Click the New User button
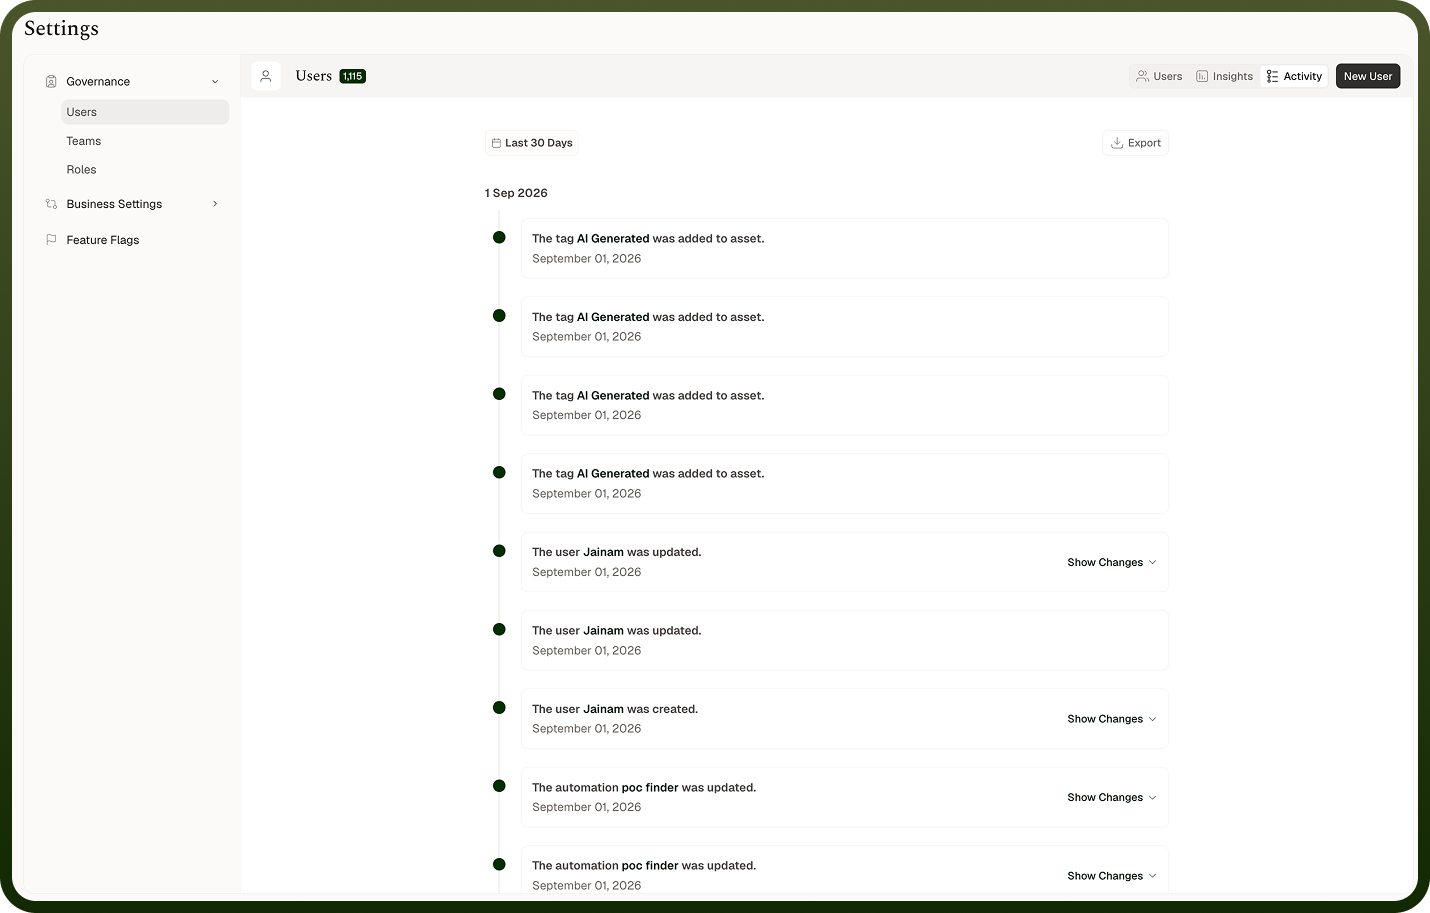The height and width of the screenshot is (913, 1430). 1368,76
